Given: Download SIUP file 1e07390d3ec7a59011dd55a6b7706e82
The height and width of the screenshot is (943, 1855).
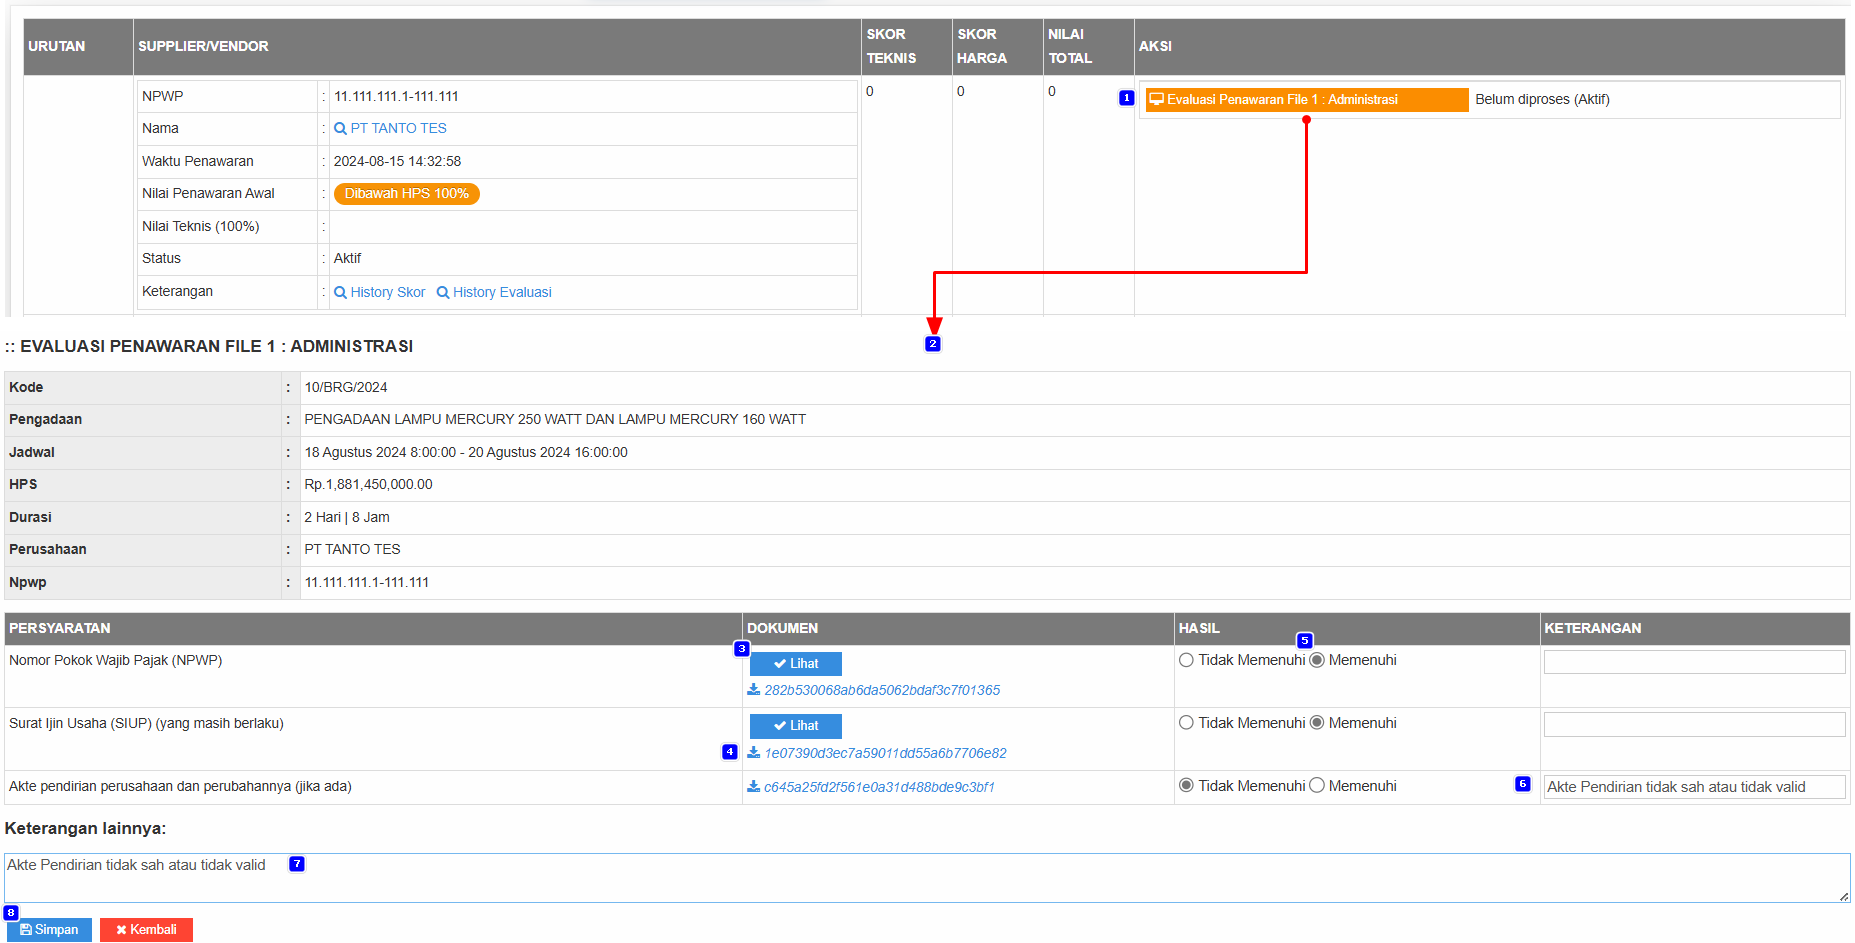Looking at the screenshot, I should (884, 753).
